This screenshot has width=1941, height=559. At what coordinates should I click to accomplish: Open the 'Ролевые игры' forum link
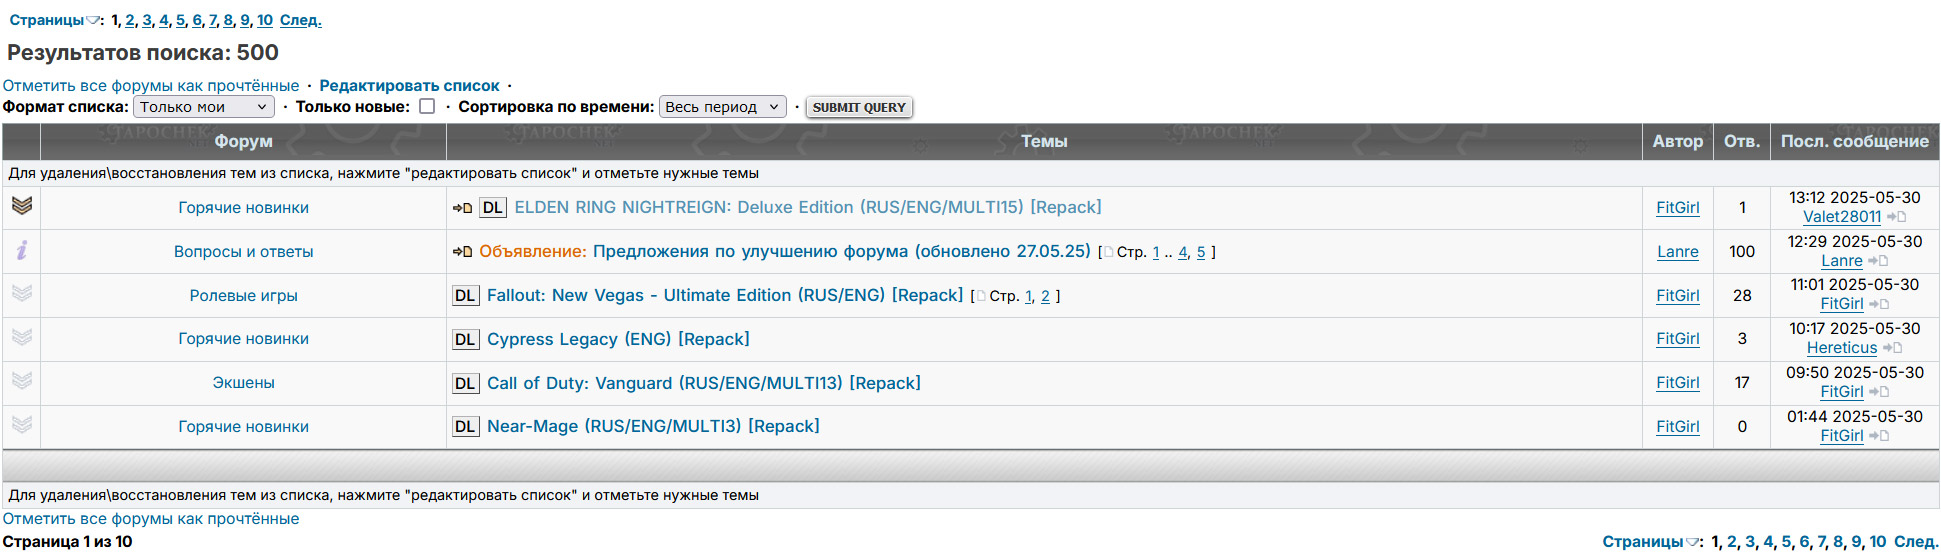point(243,296)
